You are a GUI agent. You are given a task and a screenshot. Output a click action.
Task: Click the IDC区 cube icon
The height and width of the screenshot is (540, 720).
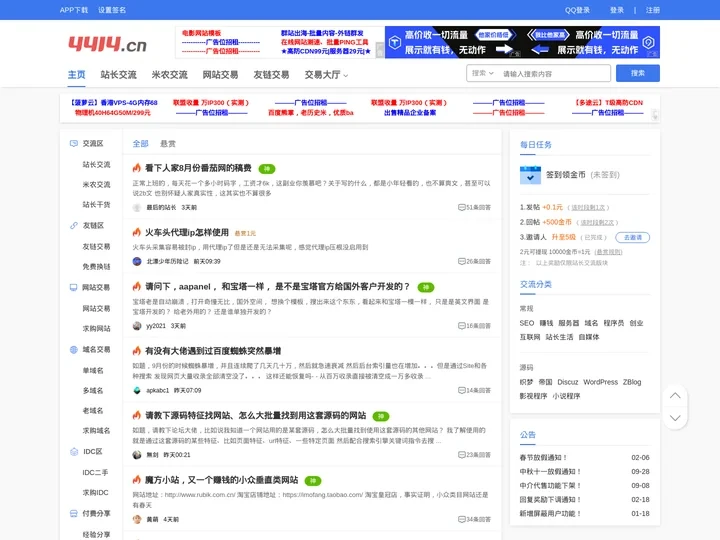(73, 451)
